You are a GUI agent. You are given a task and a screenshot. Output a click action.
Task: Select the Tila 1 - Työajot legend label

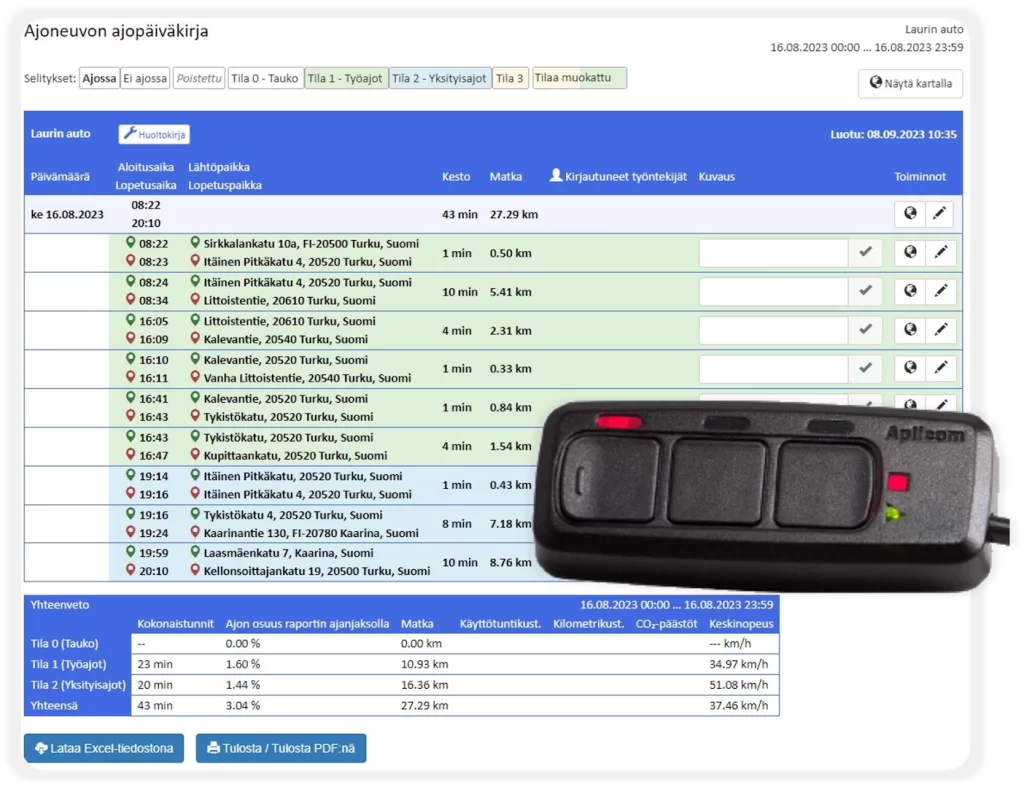[345, 78]
